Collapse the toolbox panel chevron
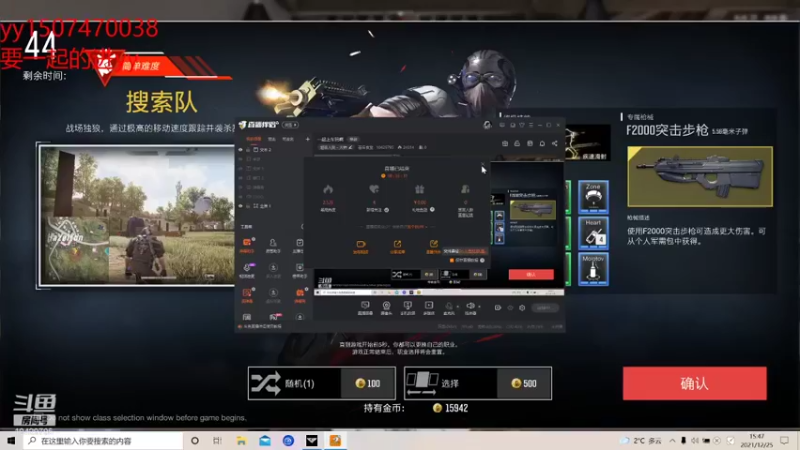This screenshot has width=800, height=450. click(x=302, y=226)
